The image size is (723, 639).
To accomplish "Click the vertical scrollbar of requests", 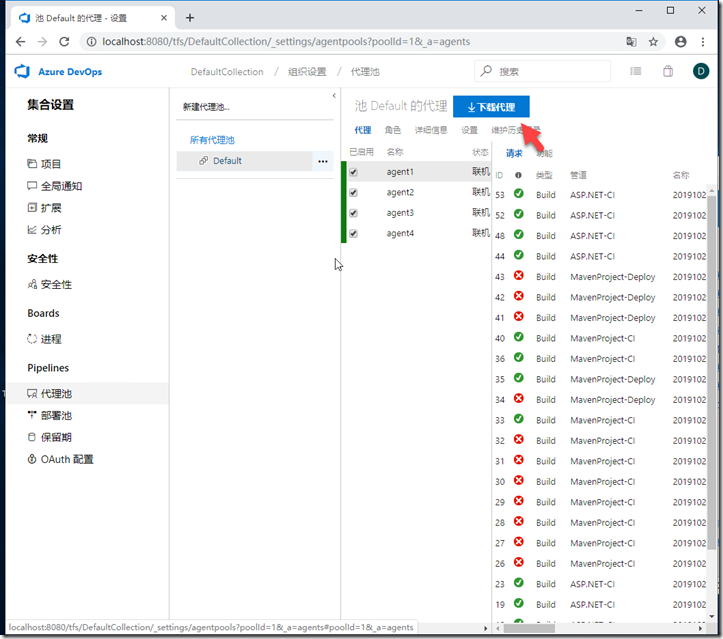I will click(x=712, y=371).
